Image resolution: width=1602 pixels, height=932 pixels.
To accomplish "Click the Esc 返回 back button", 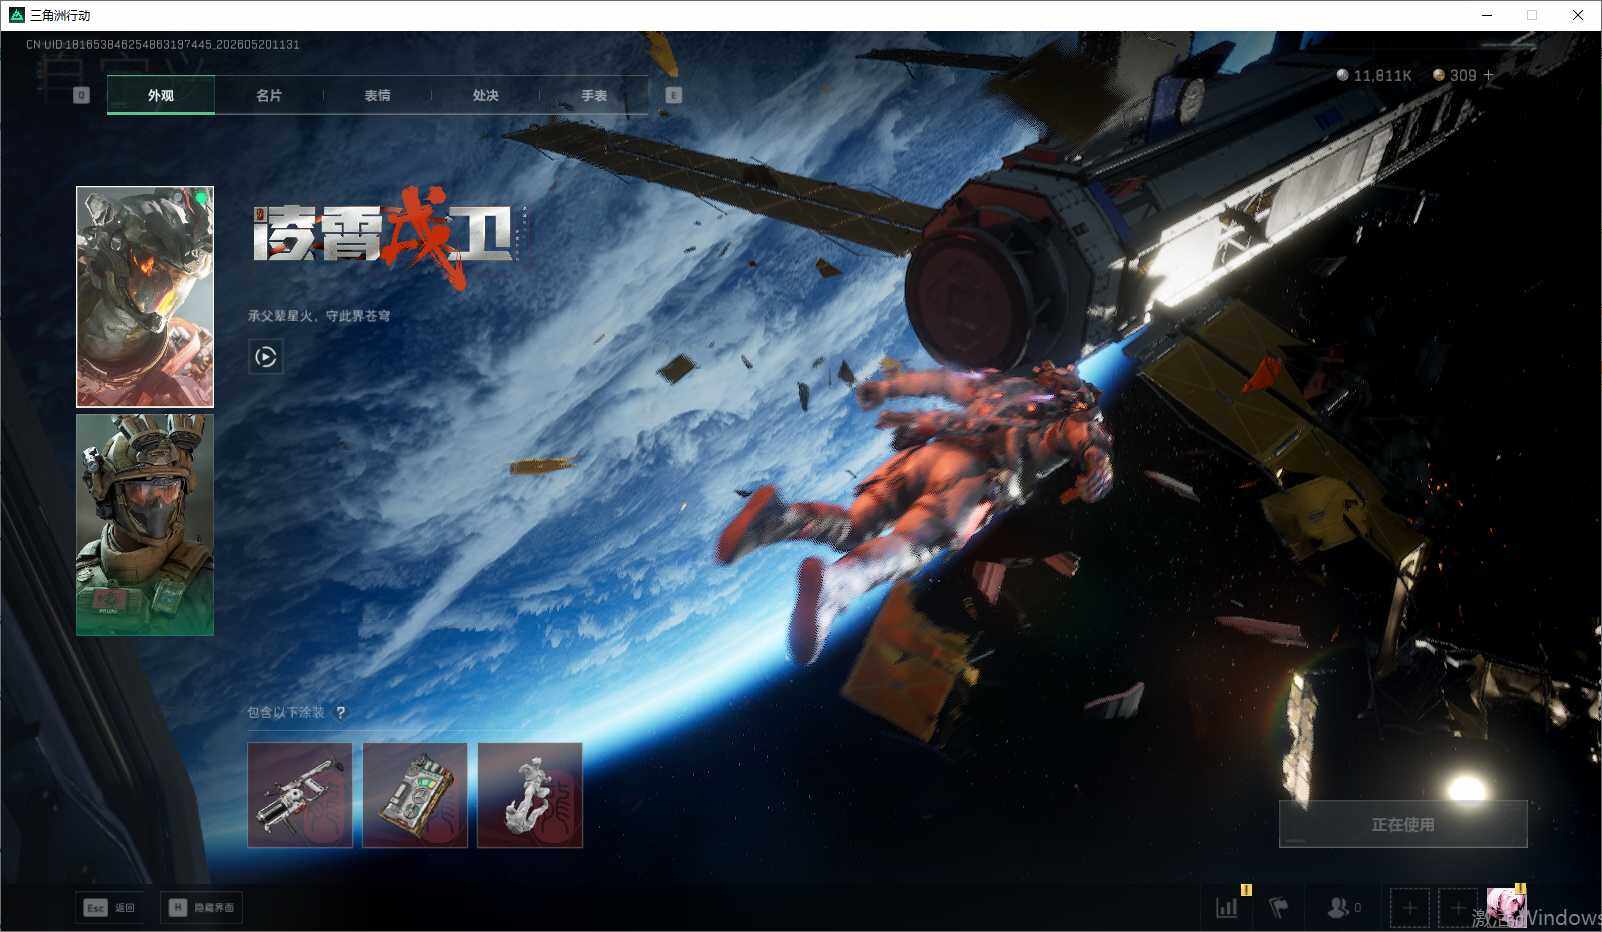I will pos(109,907).
